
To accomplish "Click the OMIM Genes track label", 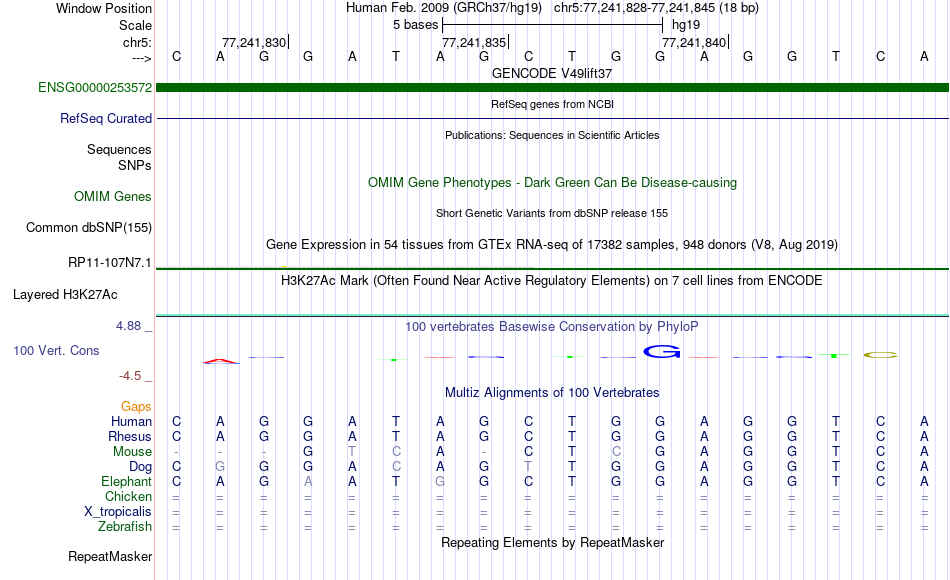I will point(113,196).
